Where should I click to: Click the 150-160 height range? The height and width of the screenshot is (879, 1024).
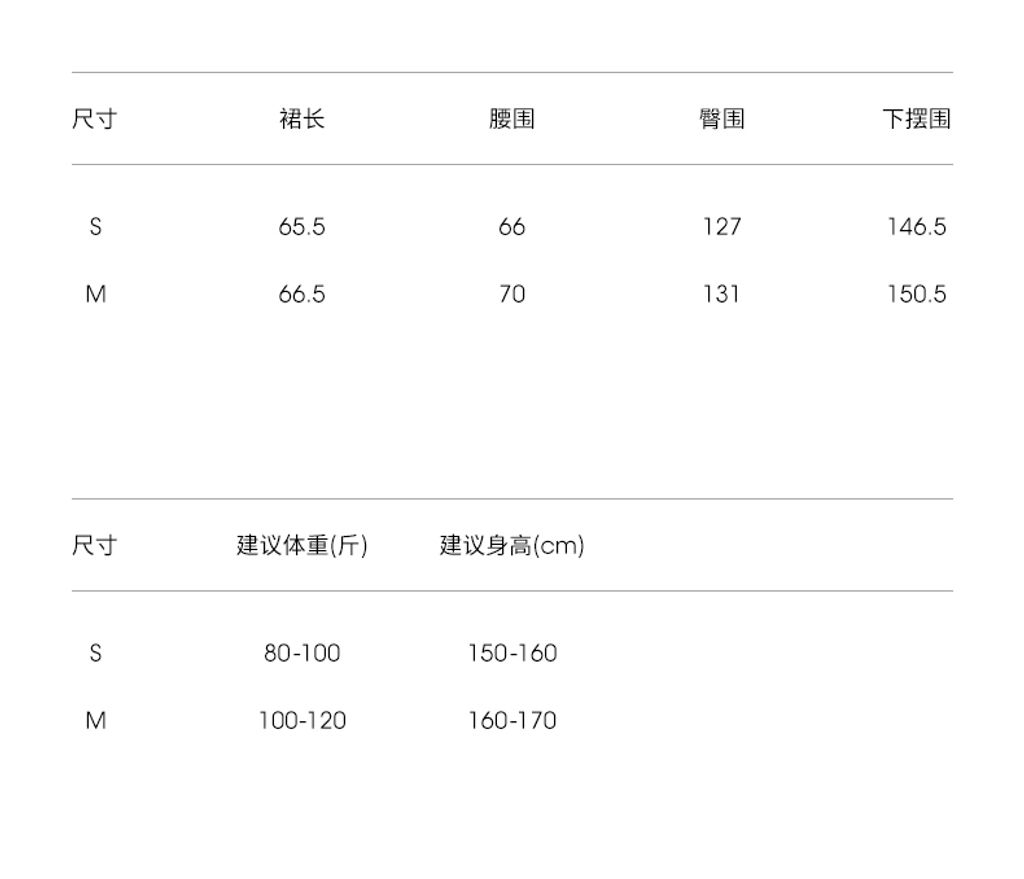point(512,653)
